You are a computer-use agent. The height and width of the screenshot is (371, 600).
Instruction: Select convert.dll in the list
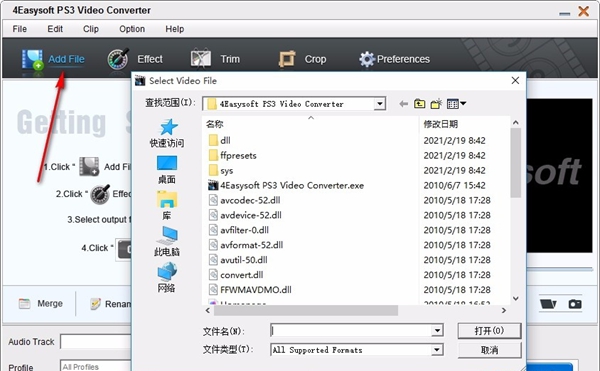tap(236, 275)
